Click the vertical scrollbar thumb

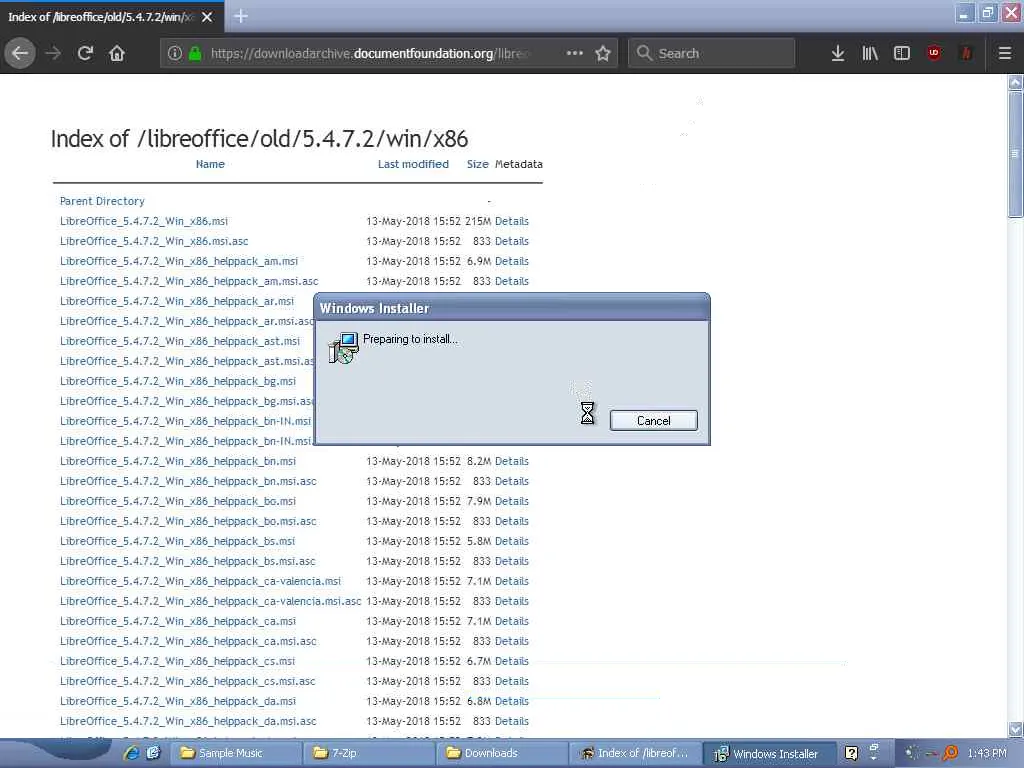pos(1015,154)
